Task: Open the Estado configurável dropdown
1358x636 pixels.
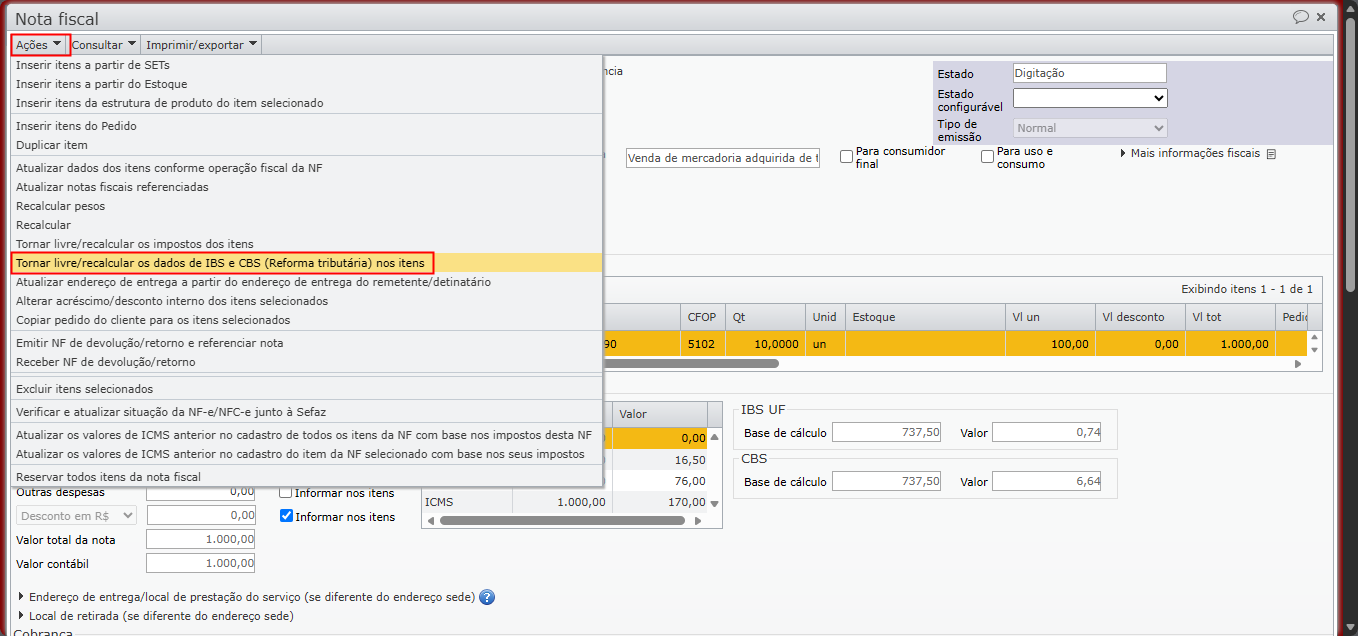Action: (1090, 98)
